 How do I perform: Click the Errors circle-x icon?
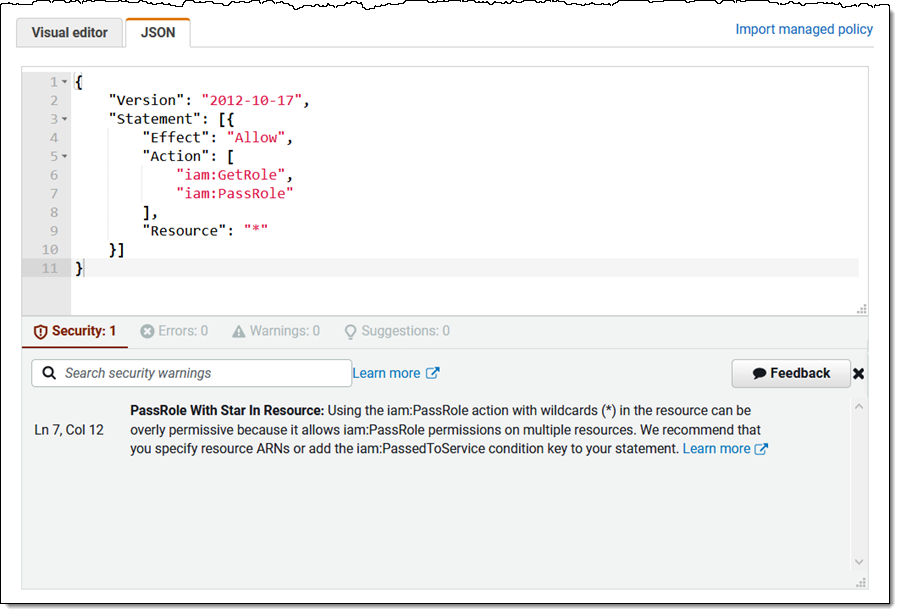click(148, 331)
